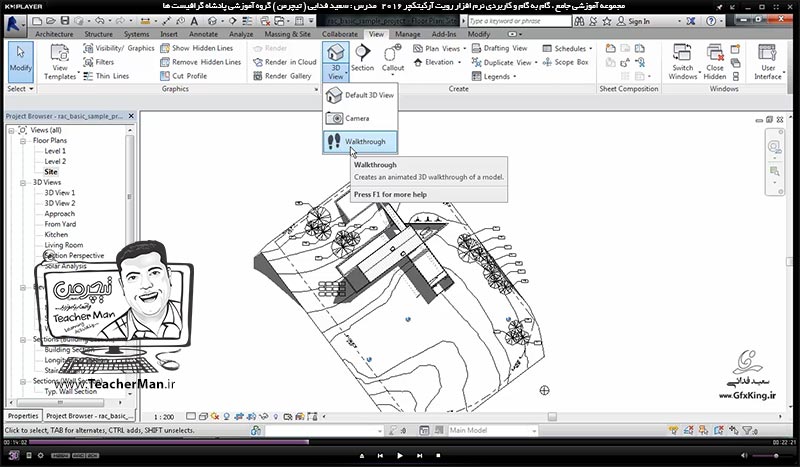
Task: Click Remove Hidden Lines
Action: [201, 62]
